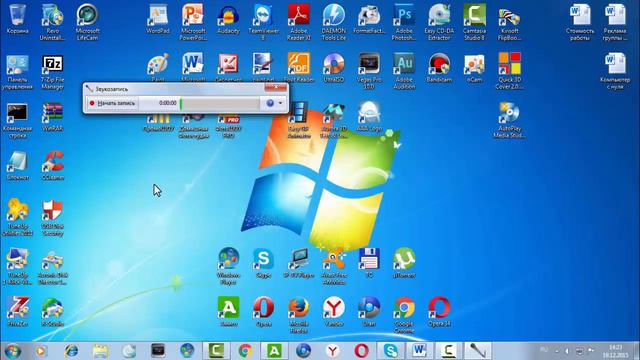Open Windows Player desktop shortcut

pos(228,267)
